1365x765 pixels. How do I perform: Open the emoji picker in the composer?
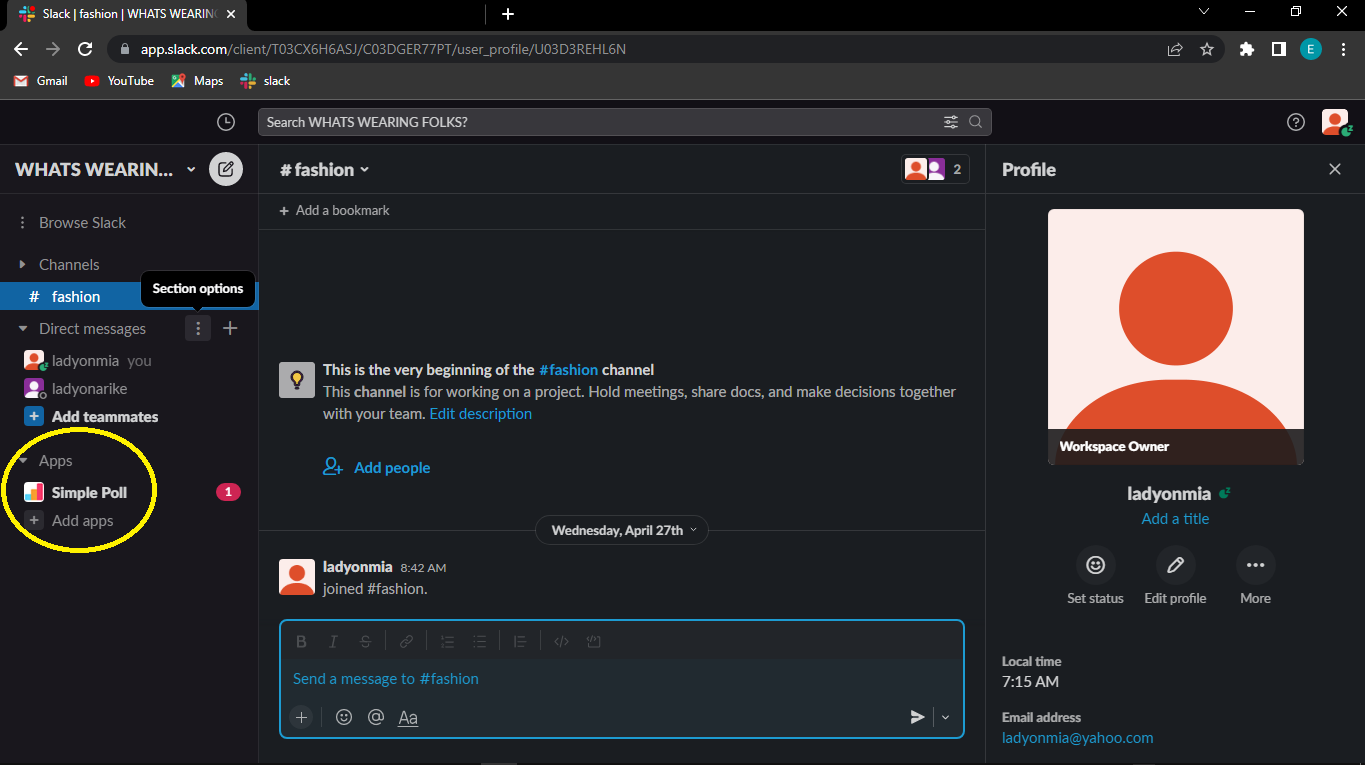pyautogui.click(x=344, y=717)
